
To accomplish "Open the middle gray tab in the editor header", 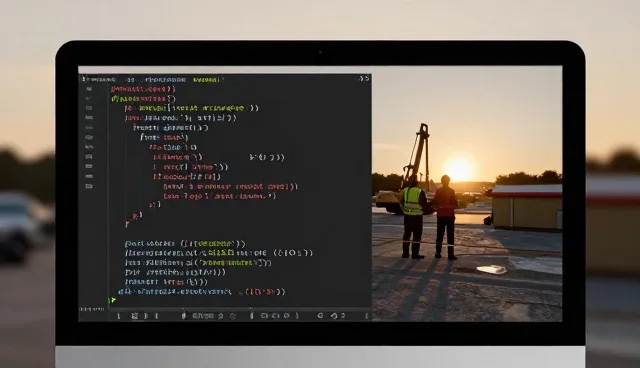I will (166, 80).
